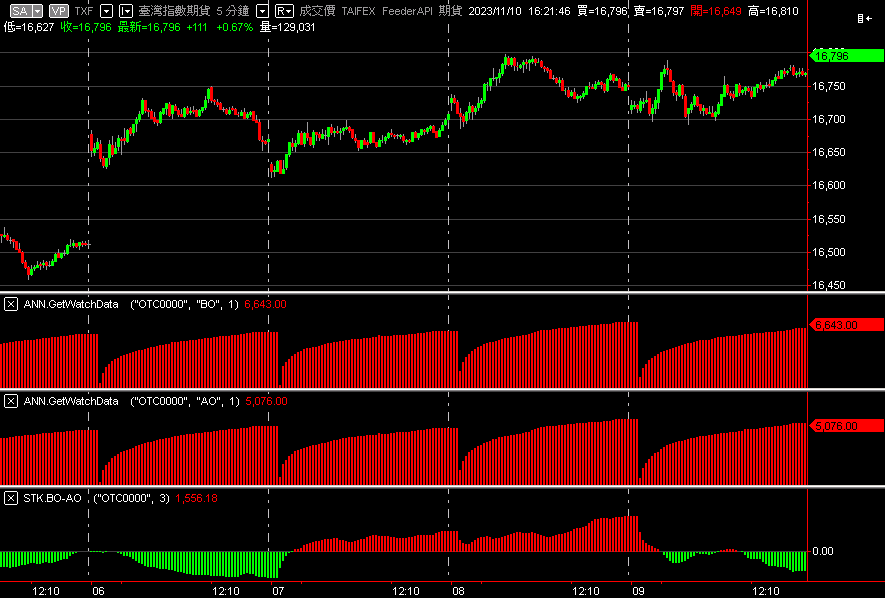Click the 08 date marker on time axis
This screenshot has width=885, height=598.
pyautogui.click(x=458, y=591)
